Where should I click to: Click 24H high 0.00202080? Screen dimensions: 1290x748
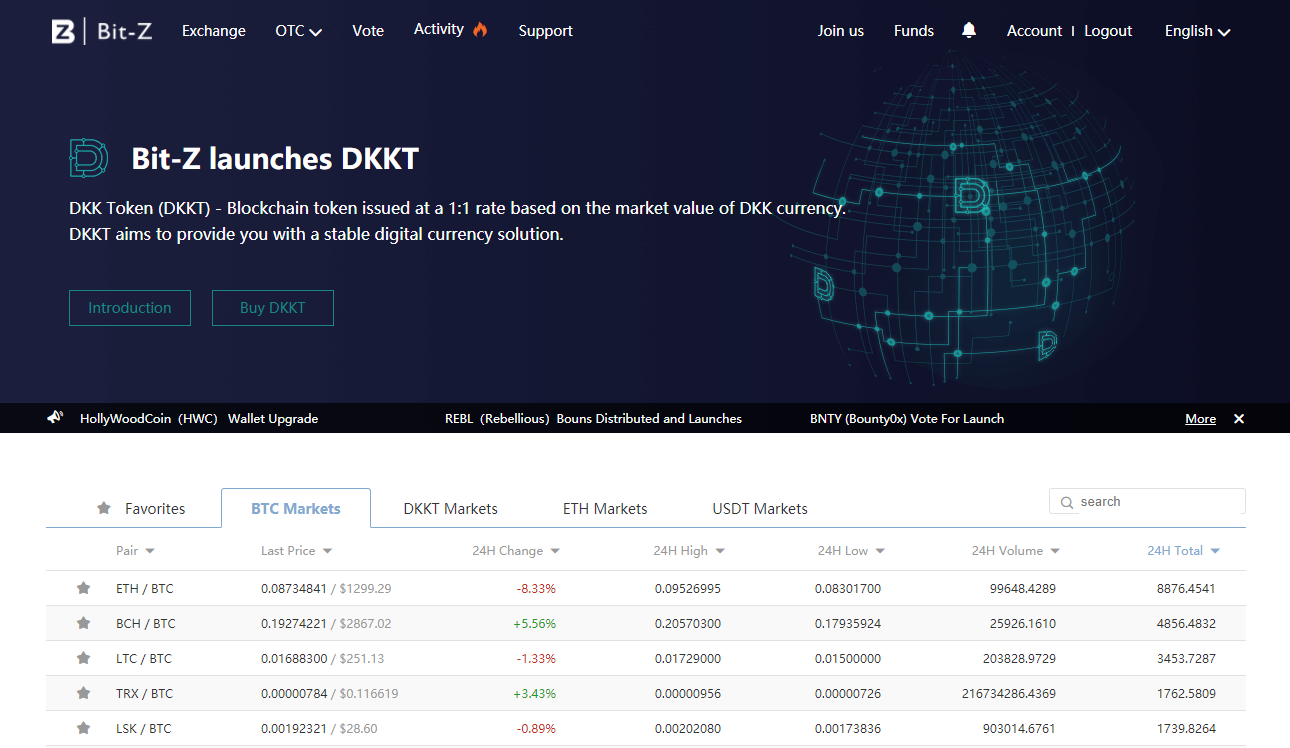688,728
